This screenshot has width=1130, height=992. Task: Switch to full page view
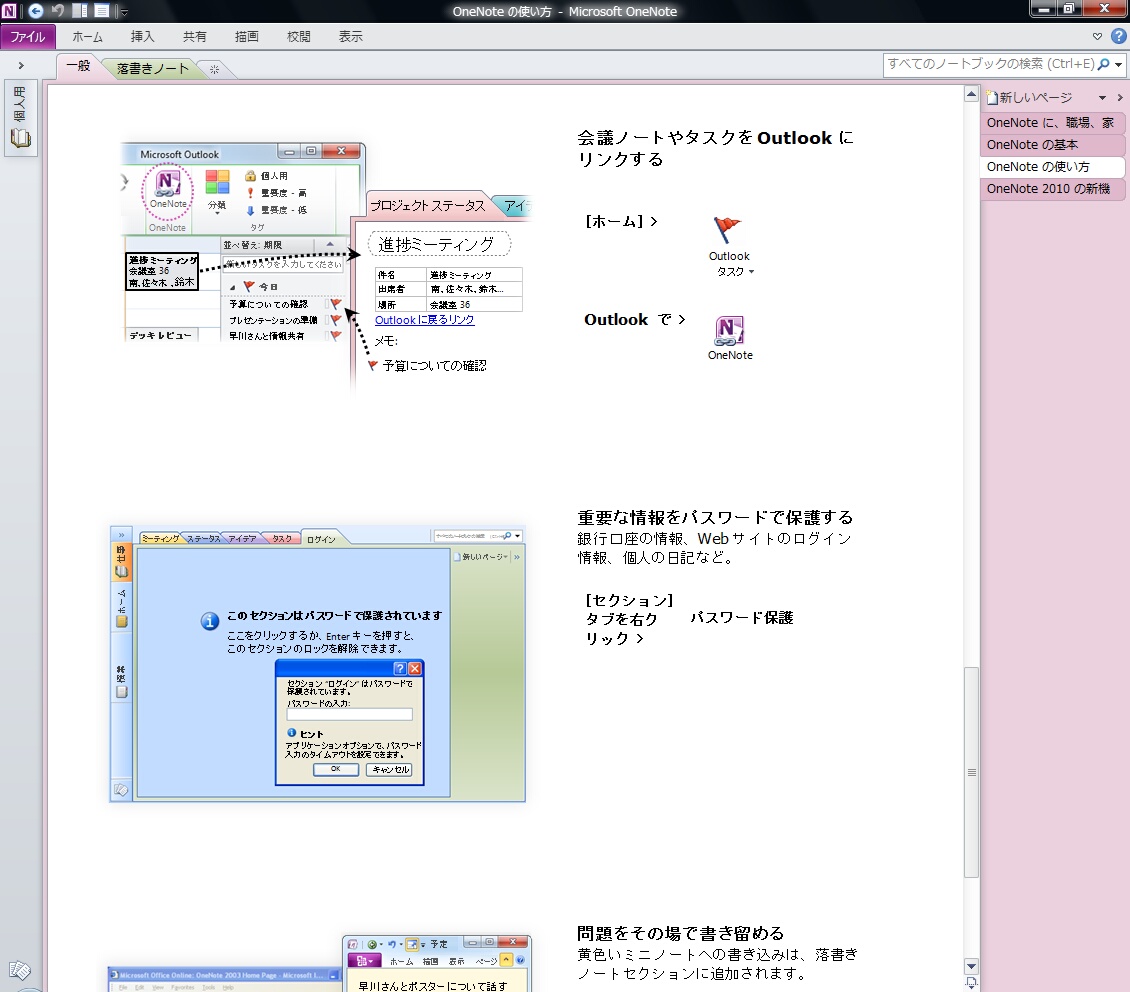pos(102,11)
